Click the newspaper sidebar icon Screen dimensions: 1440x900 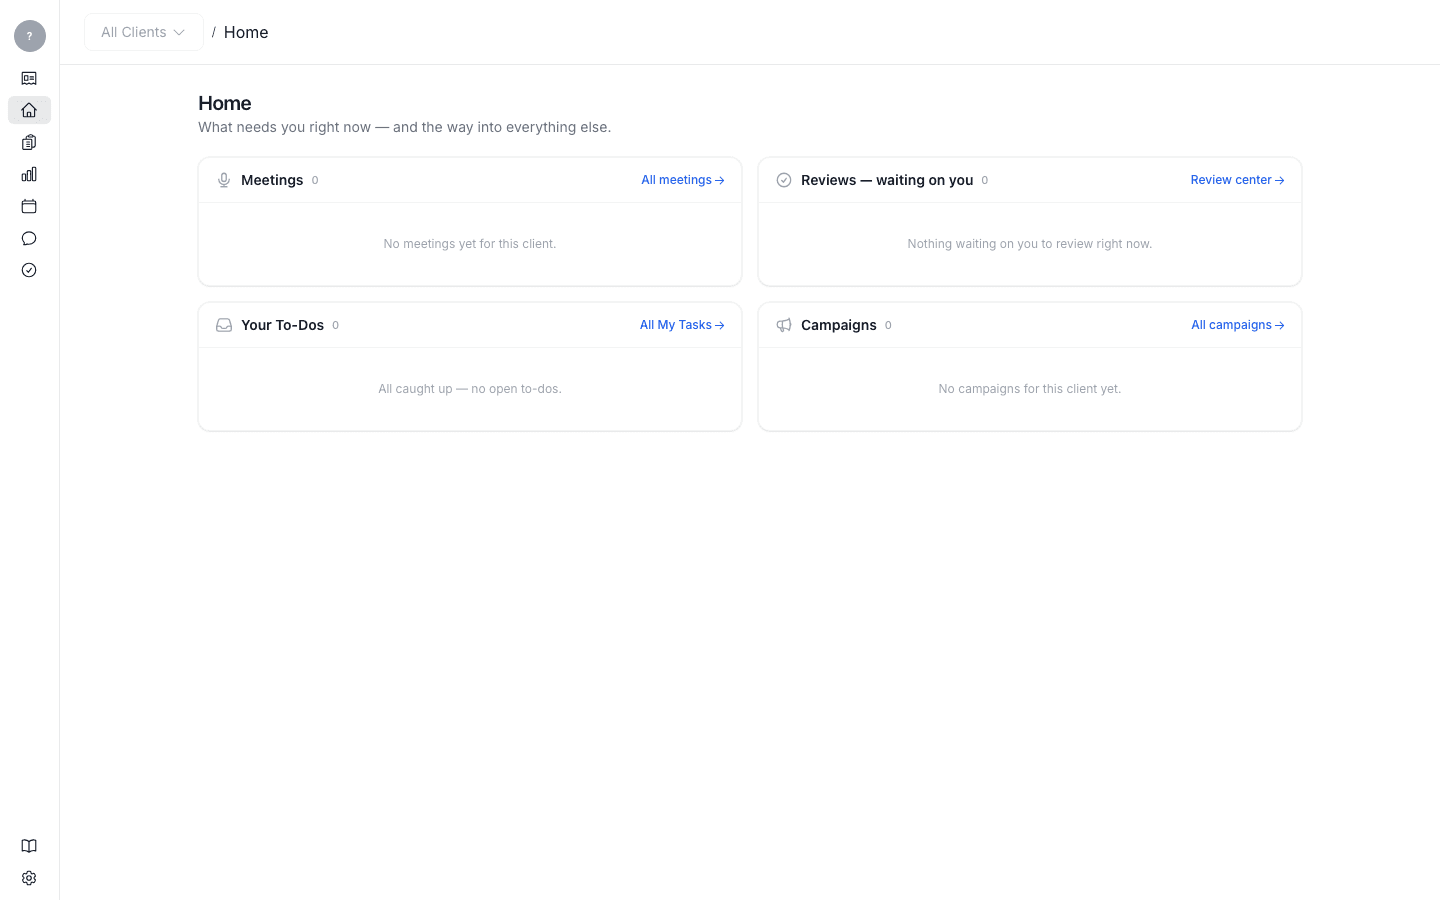29,78
